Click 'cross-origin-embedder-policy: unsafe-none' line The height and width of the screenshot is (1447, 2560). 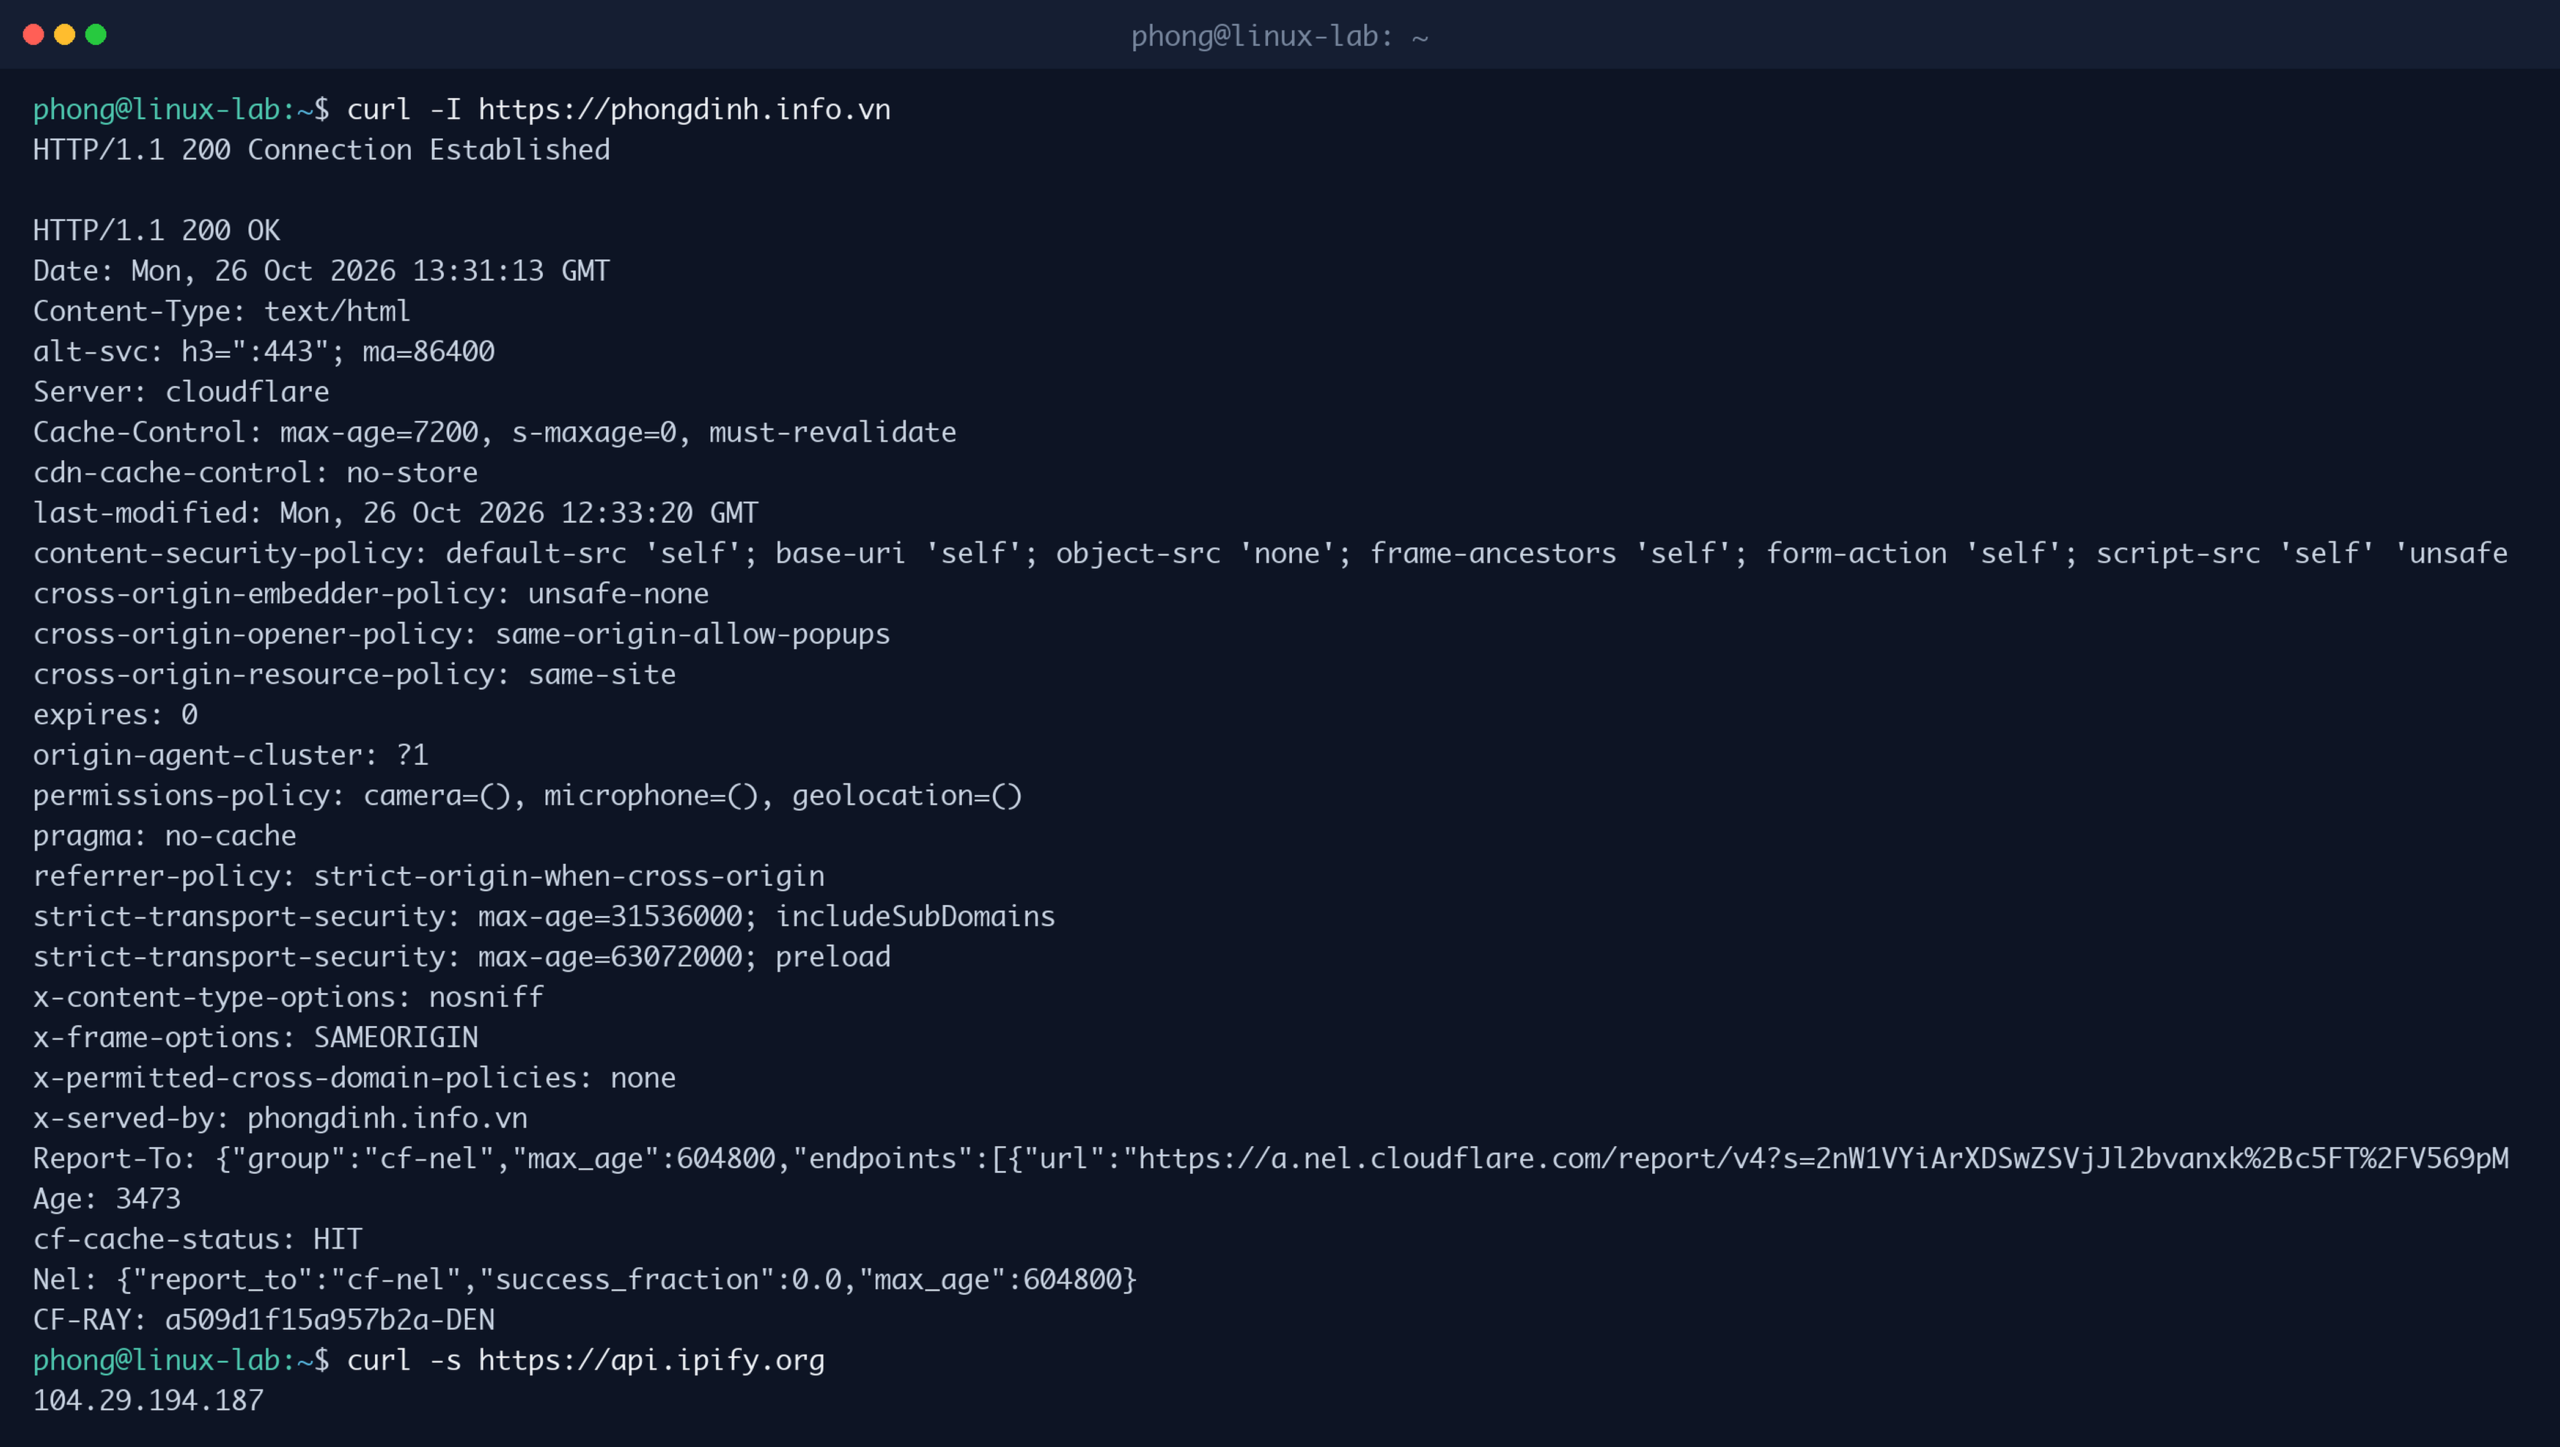[371, 594]
